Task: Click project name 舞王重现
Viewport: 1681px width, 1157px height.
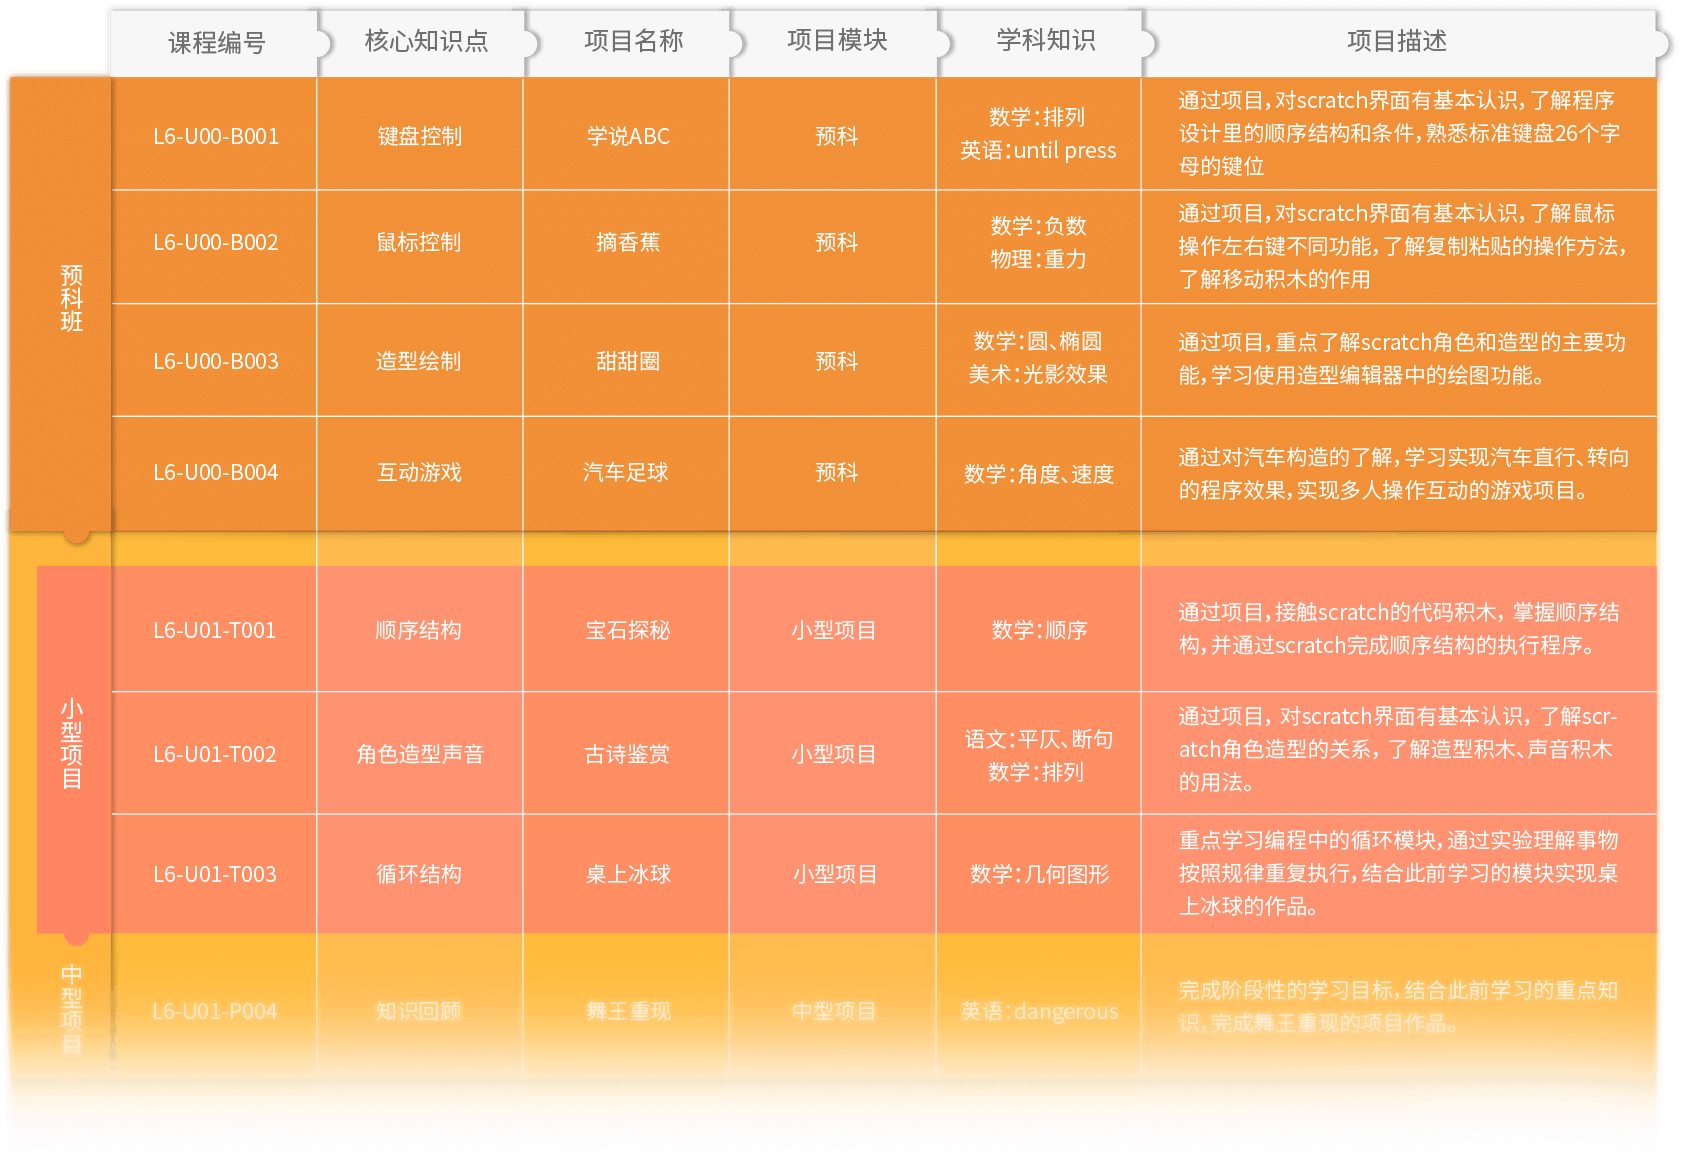Action: pos(628,1011)
